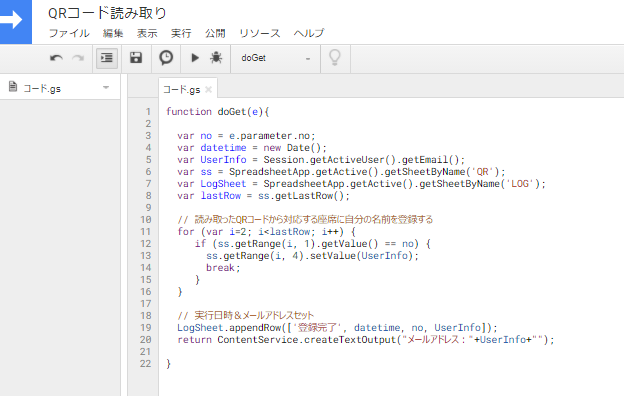Open current project's triggers clock icon

point(166,58)
